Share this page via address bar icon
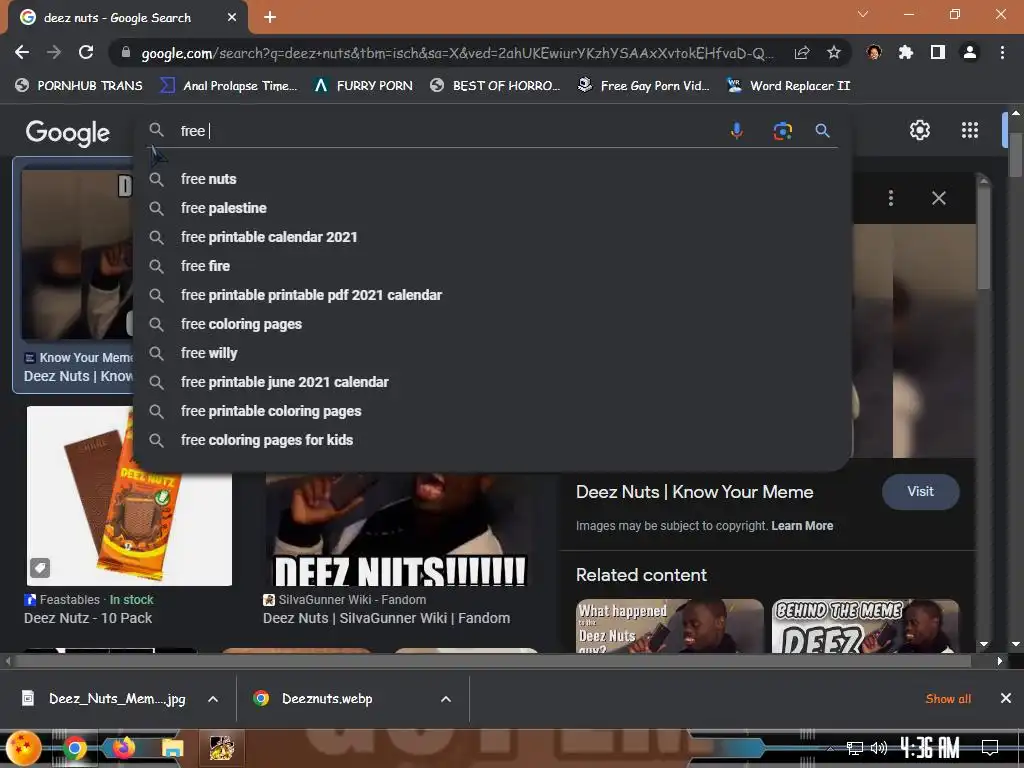Image resolution: width=1024 pixels, height=768 pixels. (x=802, y=53)
